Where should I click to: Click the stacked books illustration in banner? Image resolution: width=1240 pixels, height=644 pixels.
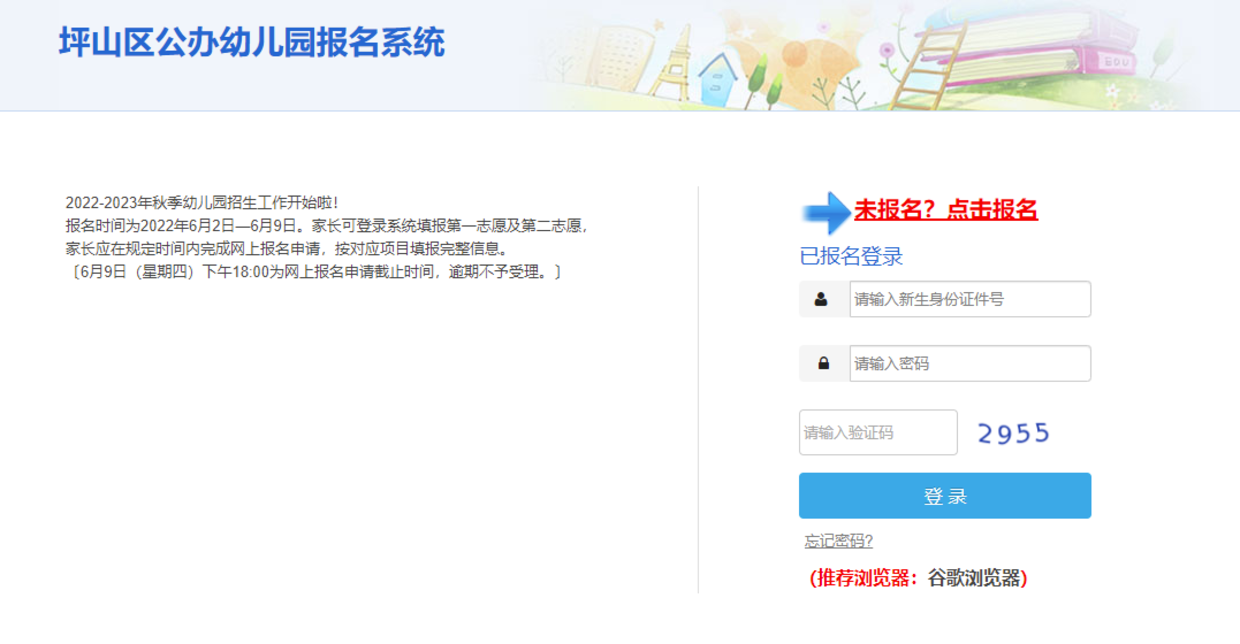(1040, 45)
